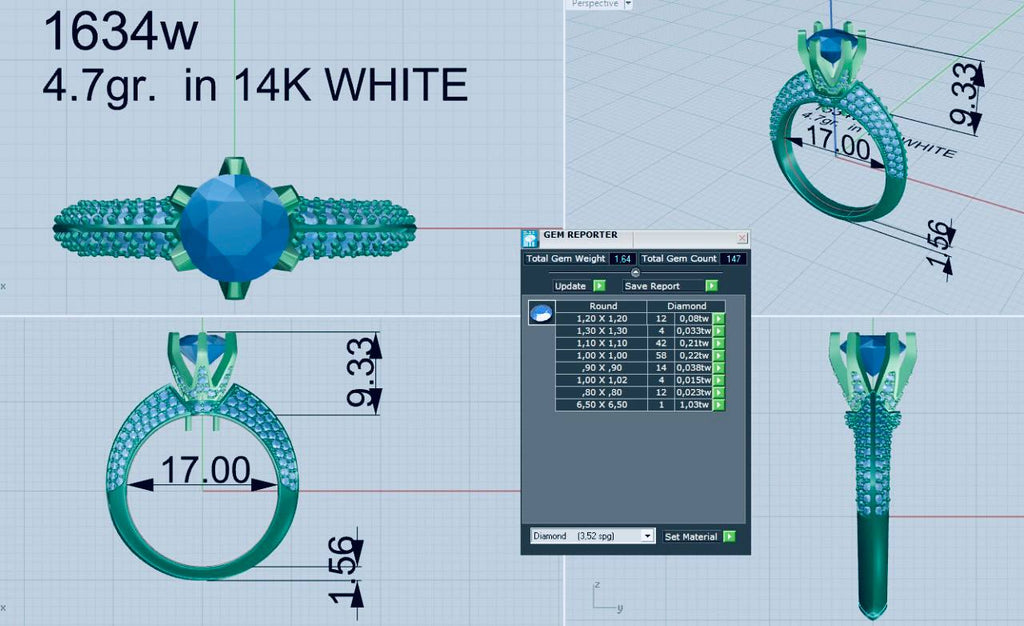Click the green arrow on the ,80 X ,80 row
The width and height of the screenshot is (1024, 626).
(718, 393)
